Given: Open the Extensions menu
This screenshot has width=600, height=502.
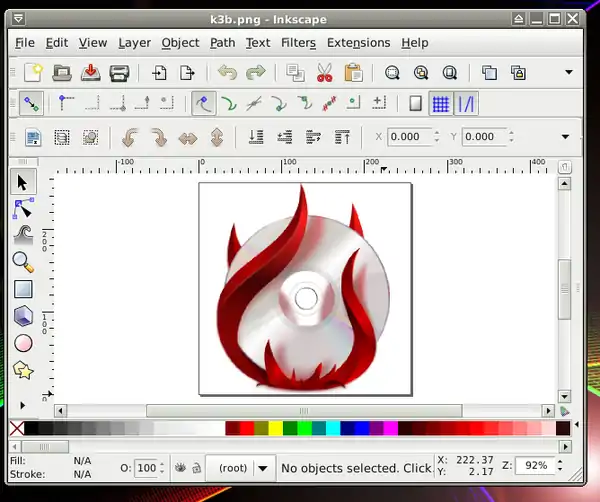Looking at the screenshot, I should pyautogui.click(x=358, y=42).
